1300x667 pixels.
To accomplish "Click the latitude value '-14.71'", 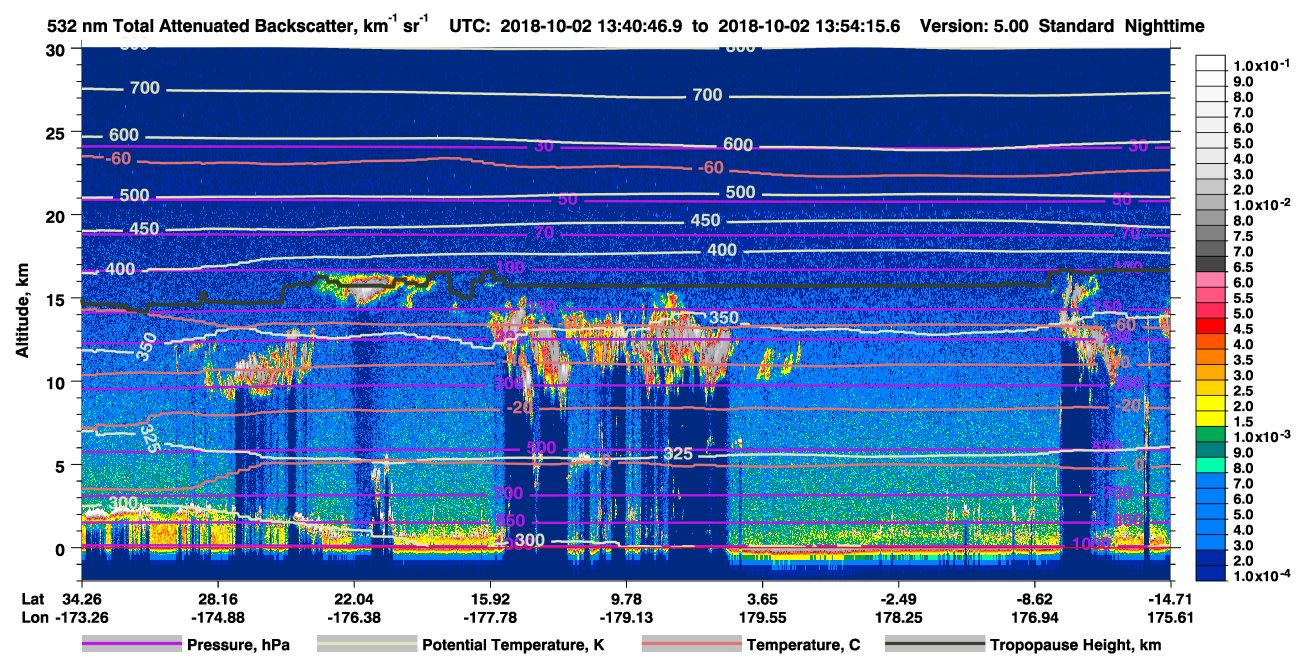I will point(1170,598).
